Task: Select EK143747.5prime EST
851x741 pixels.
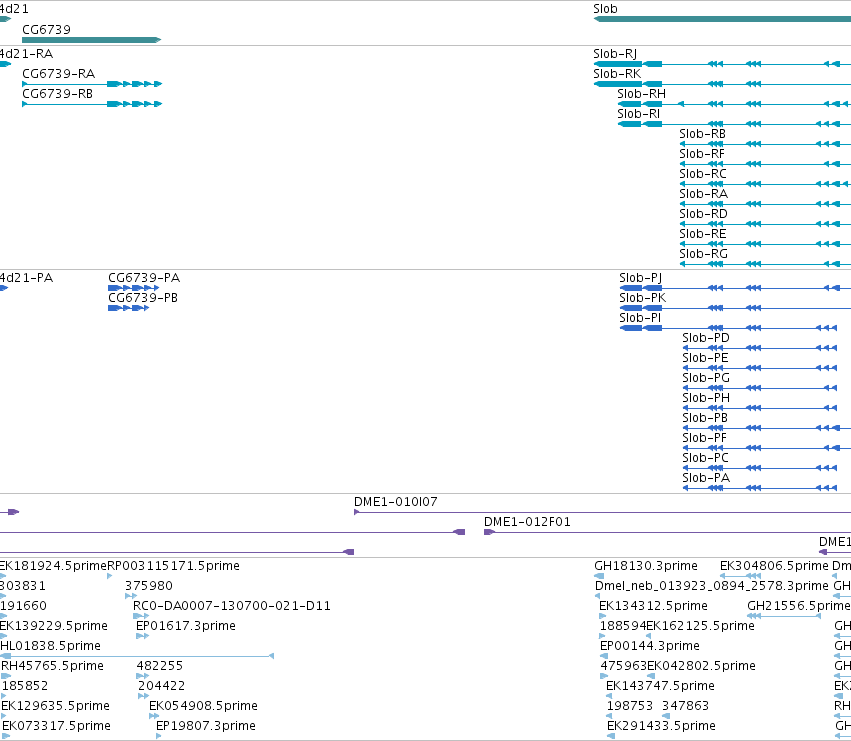Action: [661, 686]
